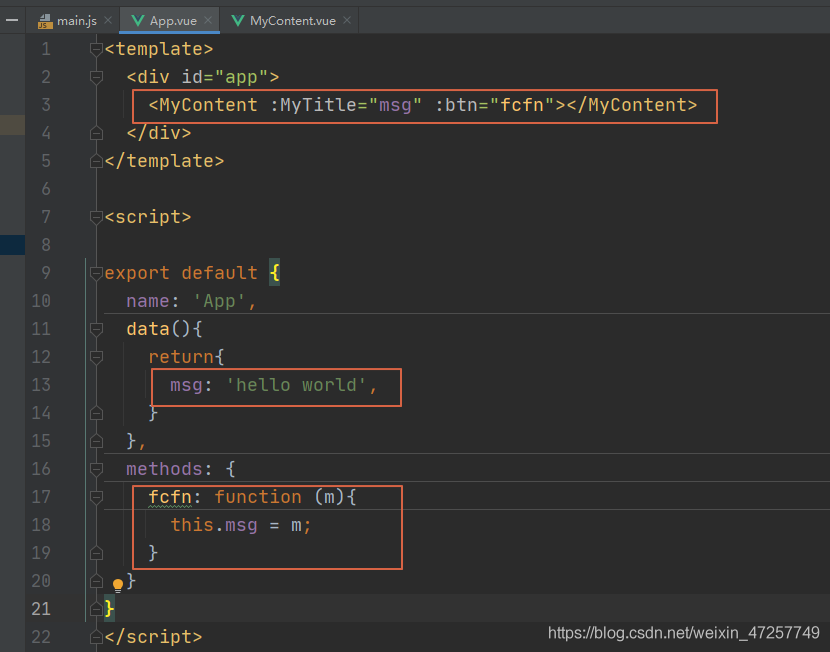
Task: Collapse the export default block on line 9
Action: click(x=96, y=273)
